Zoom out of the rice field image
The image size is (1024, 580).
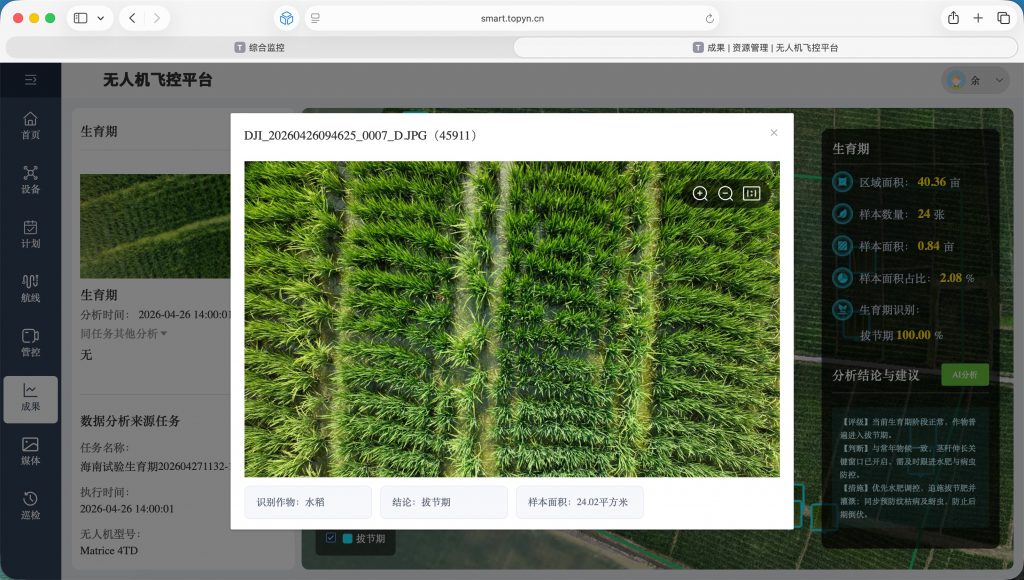(x=726, y=193)
